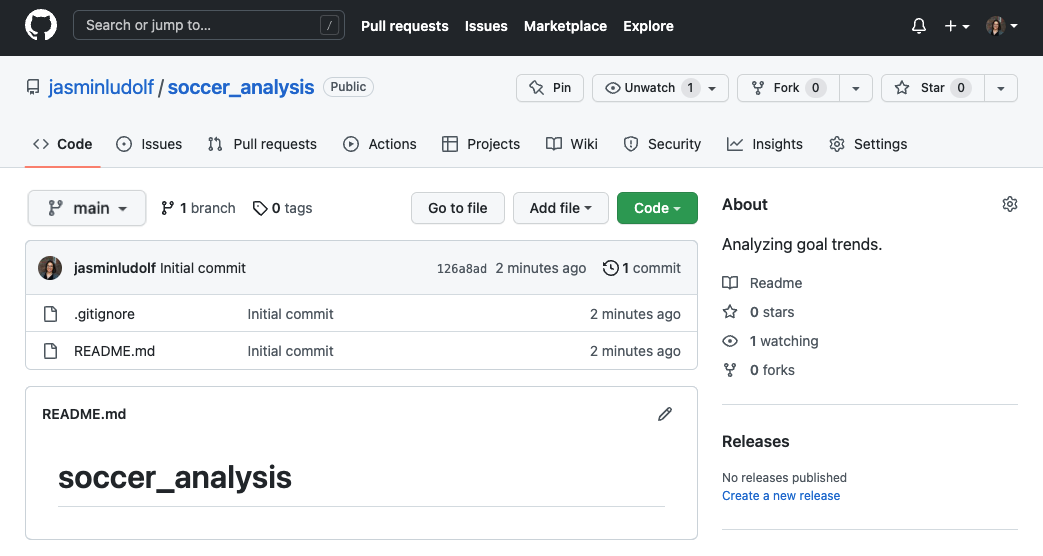
Task: Switch to the Security tab
Action: click(x=662, y=144)
